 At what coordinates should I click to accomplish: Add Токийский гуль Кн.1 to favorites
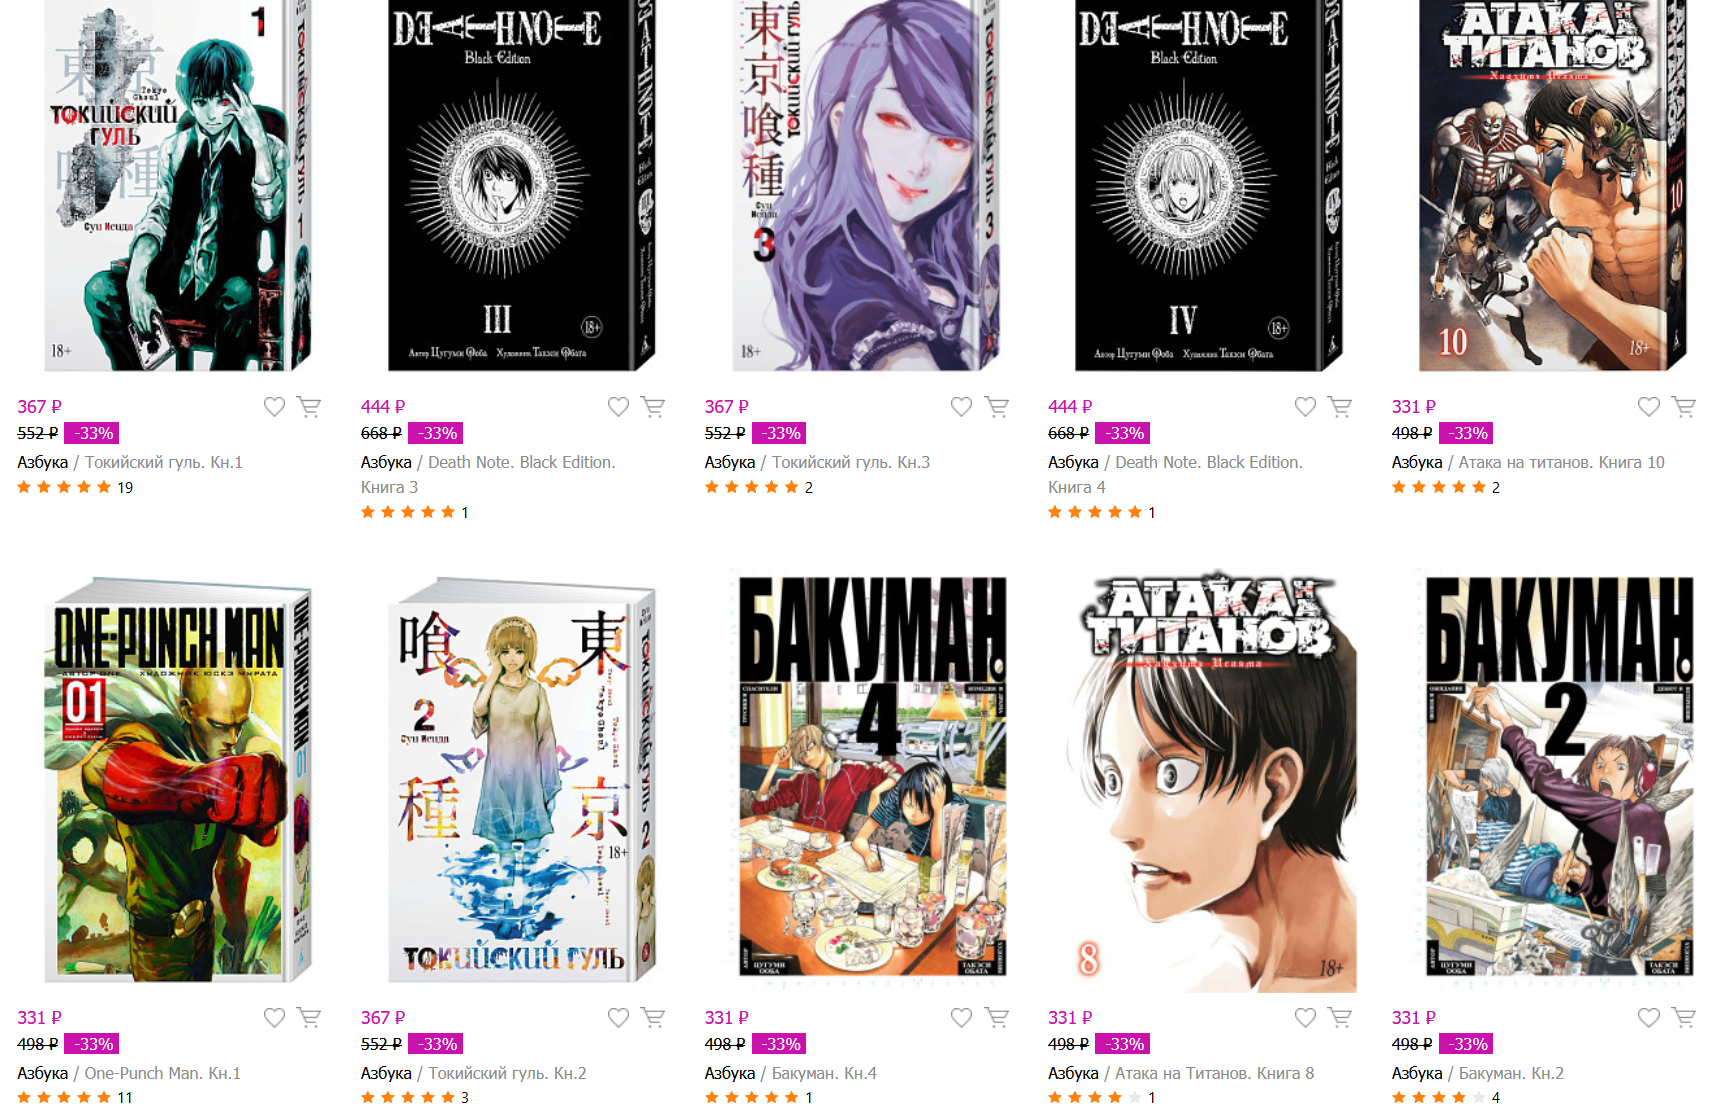pos(274,407)
